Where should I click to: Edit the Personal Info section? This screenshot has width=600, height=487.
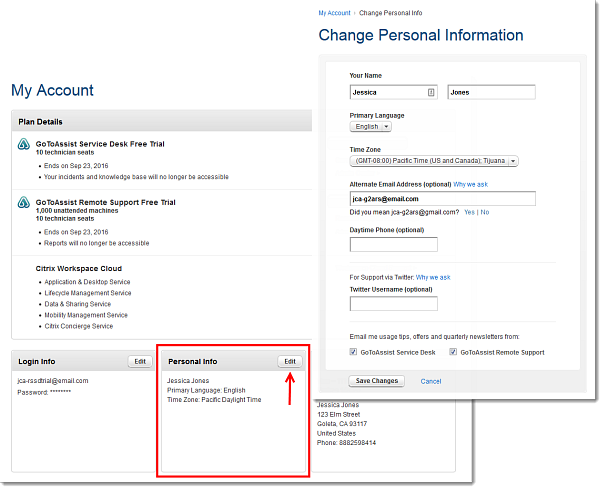tap(290, 361)
